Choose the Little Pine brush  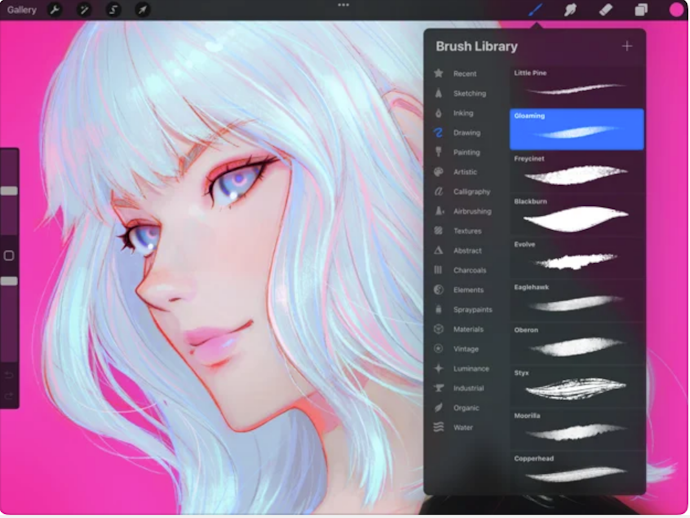tap(577, 86)
